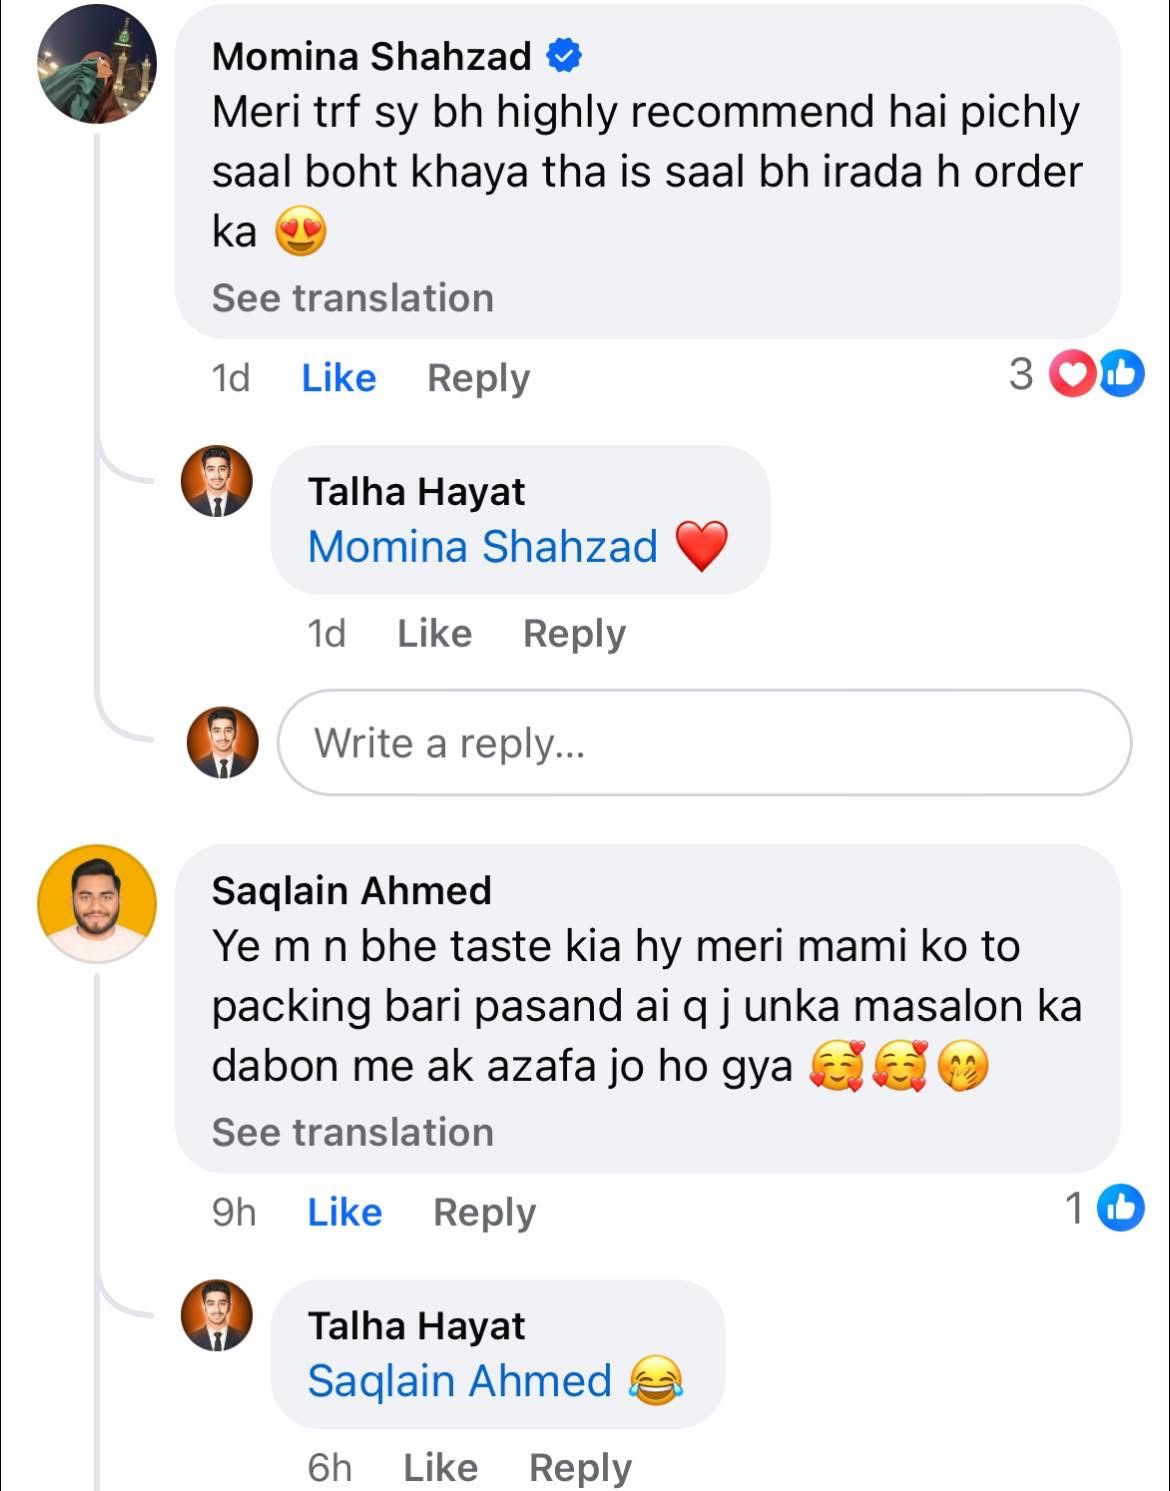Open tagged Saqlain Ahmed mention link

click(460, 1381)
